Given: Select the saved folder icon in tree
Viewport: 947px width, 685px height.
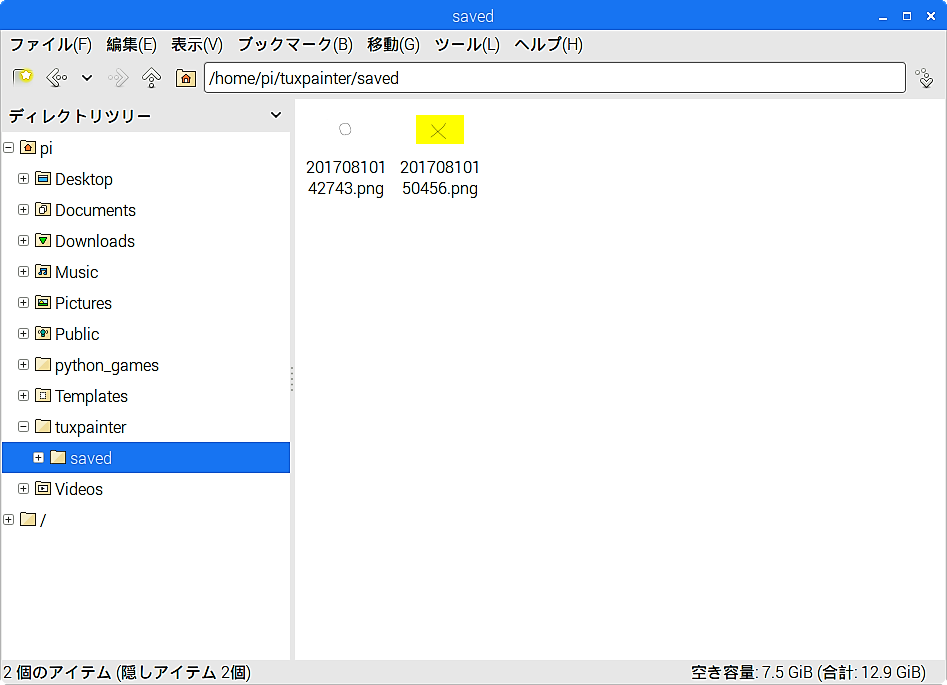Looking at the screenshot, I should click(58, 457).
